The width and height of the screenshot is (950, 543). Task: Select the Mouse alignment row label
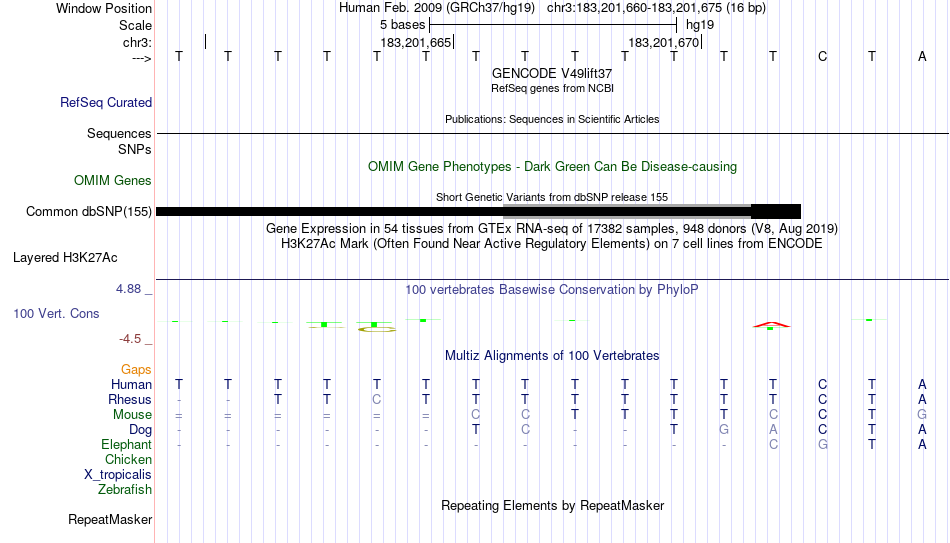132,415
